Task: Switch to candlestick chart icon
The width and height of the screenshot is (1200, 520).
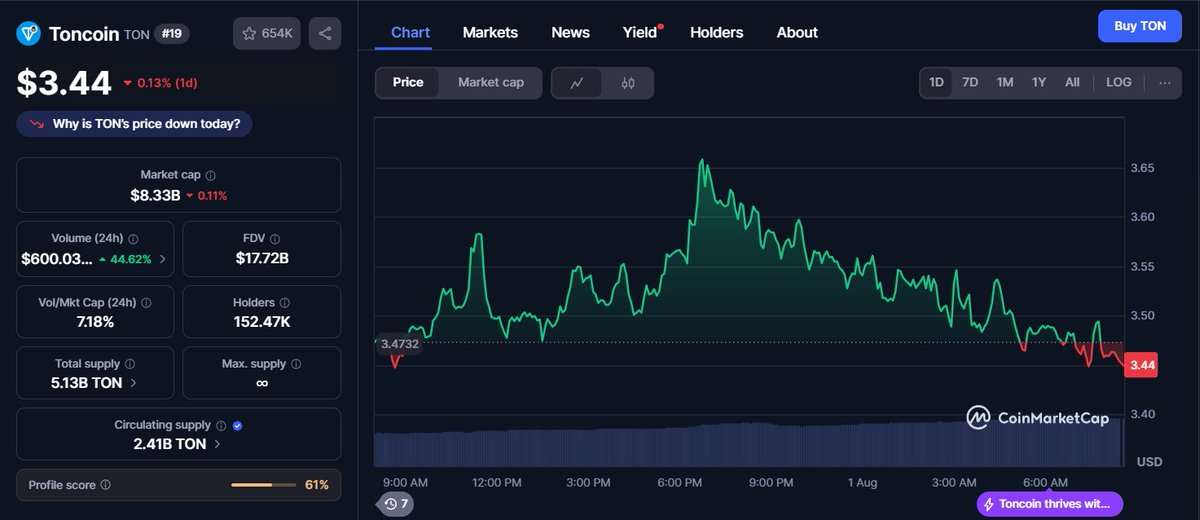Action: [628, 83]
